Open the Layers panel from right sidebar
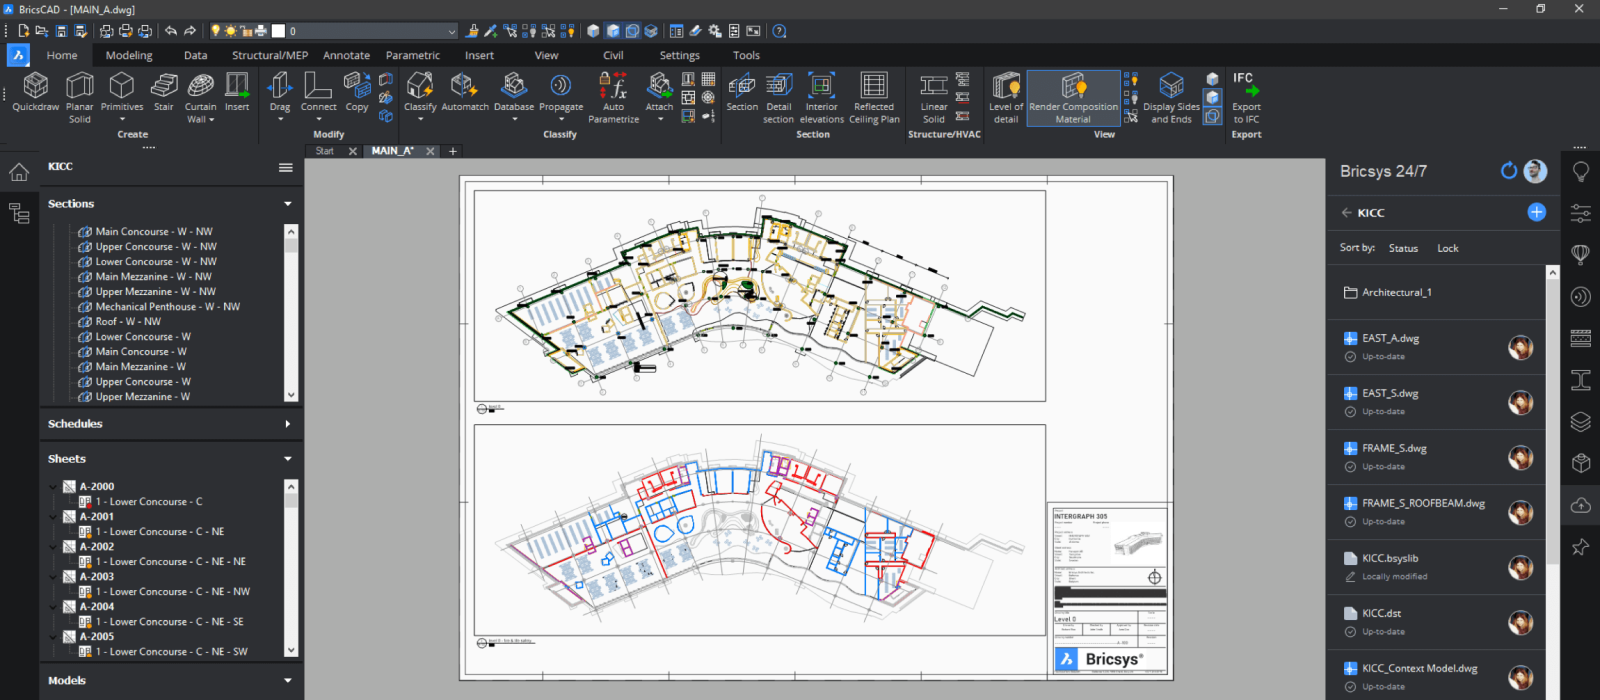The height and width of the screenshot is (700, 1600). (x=1581, y=422)
